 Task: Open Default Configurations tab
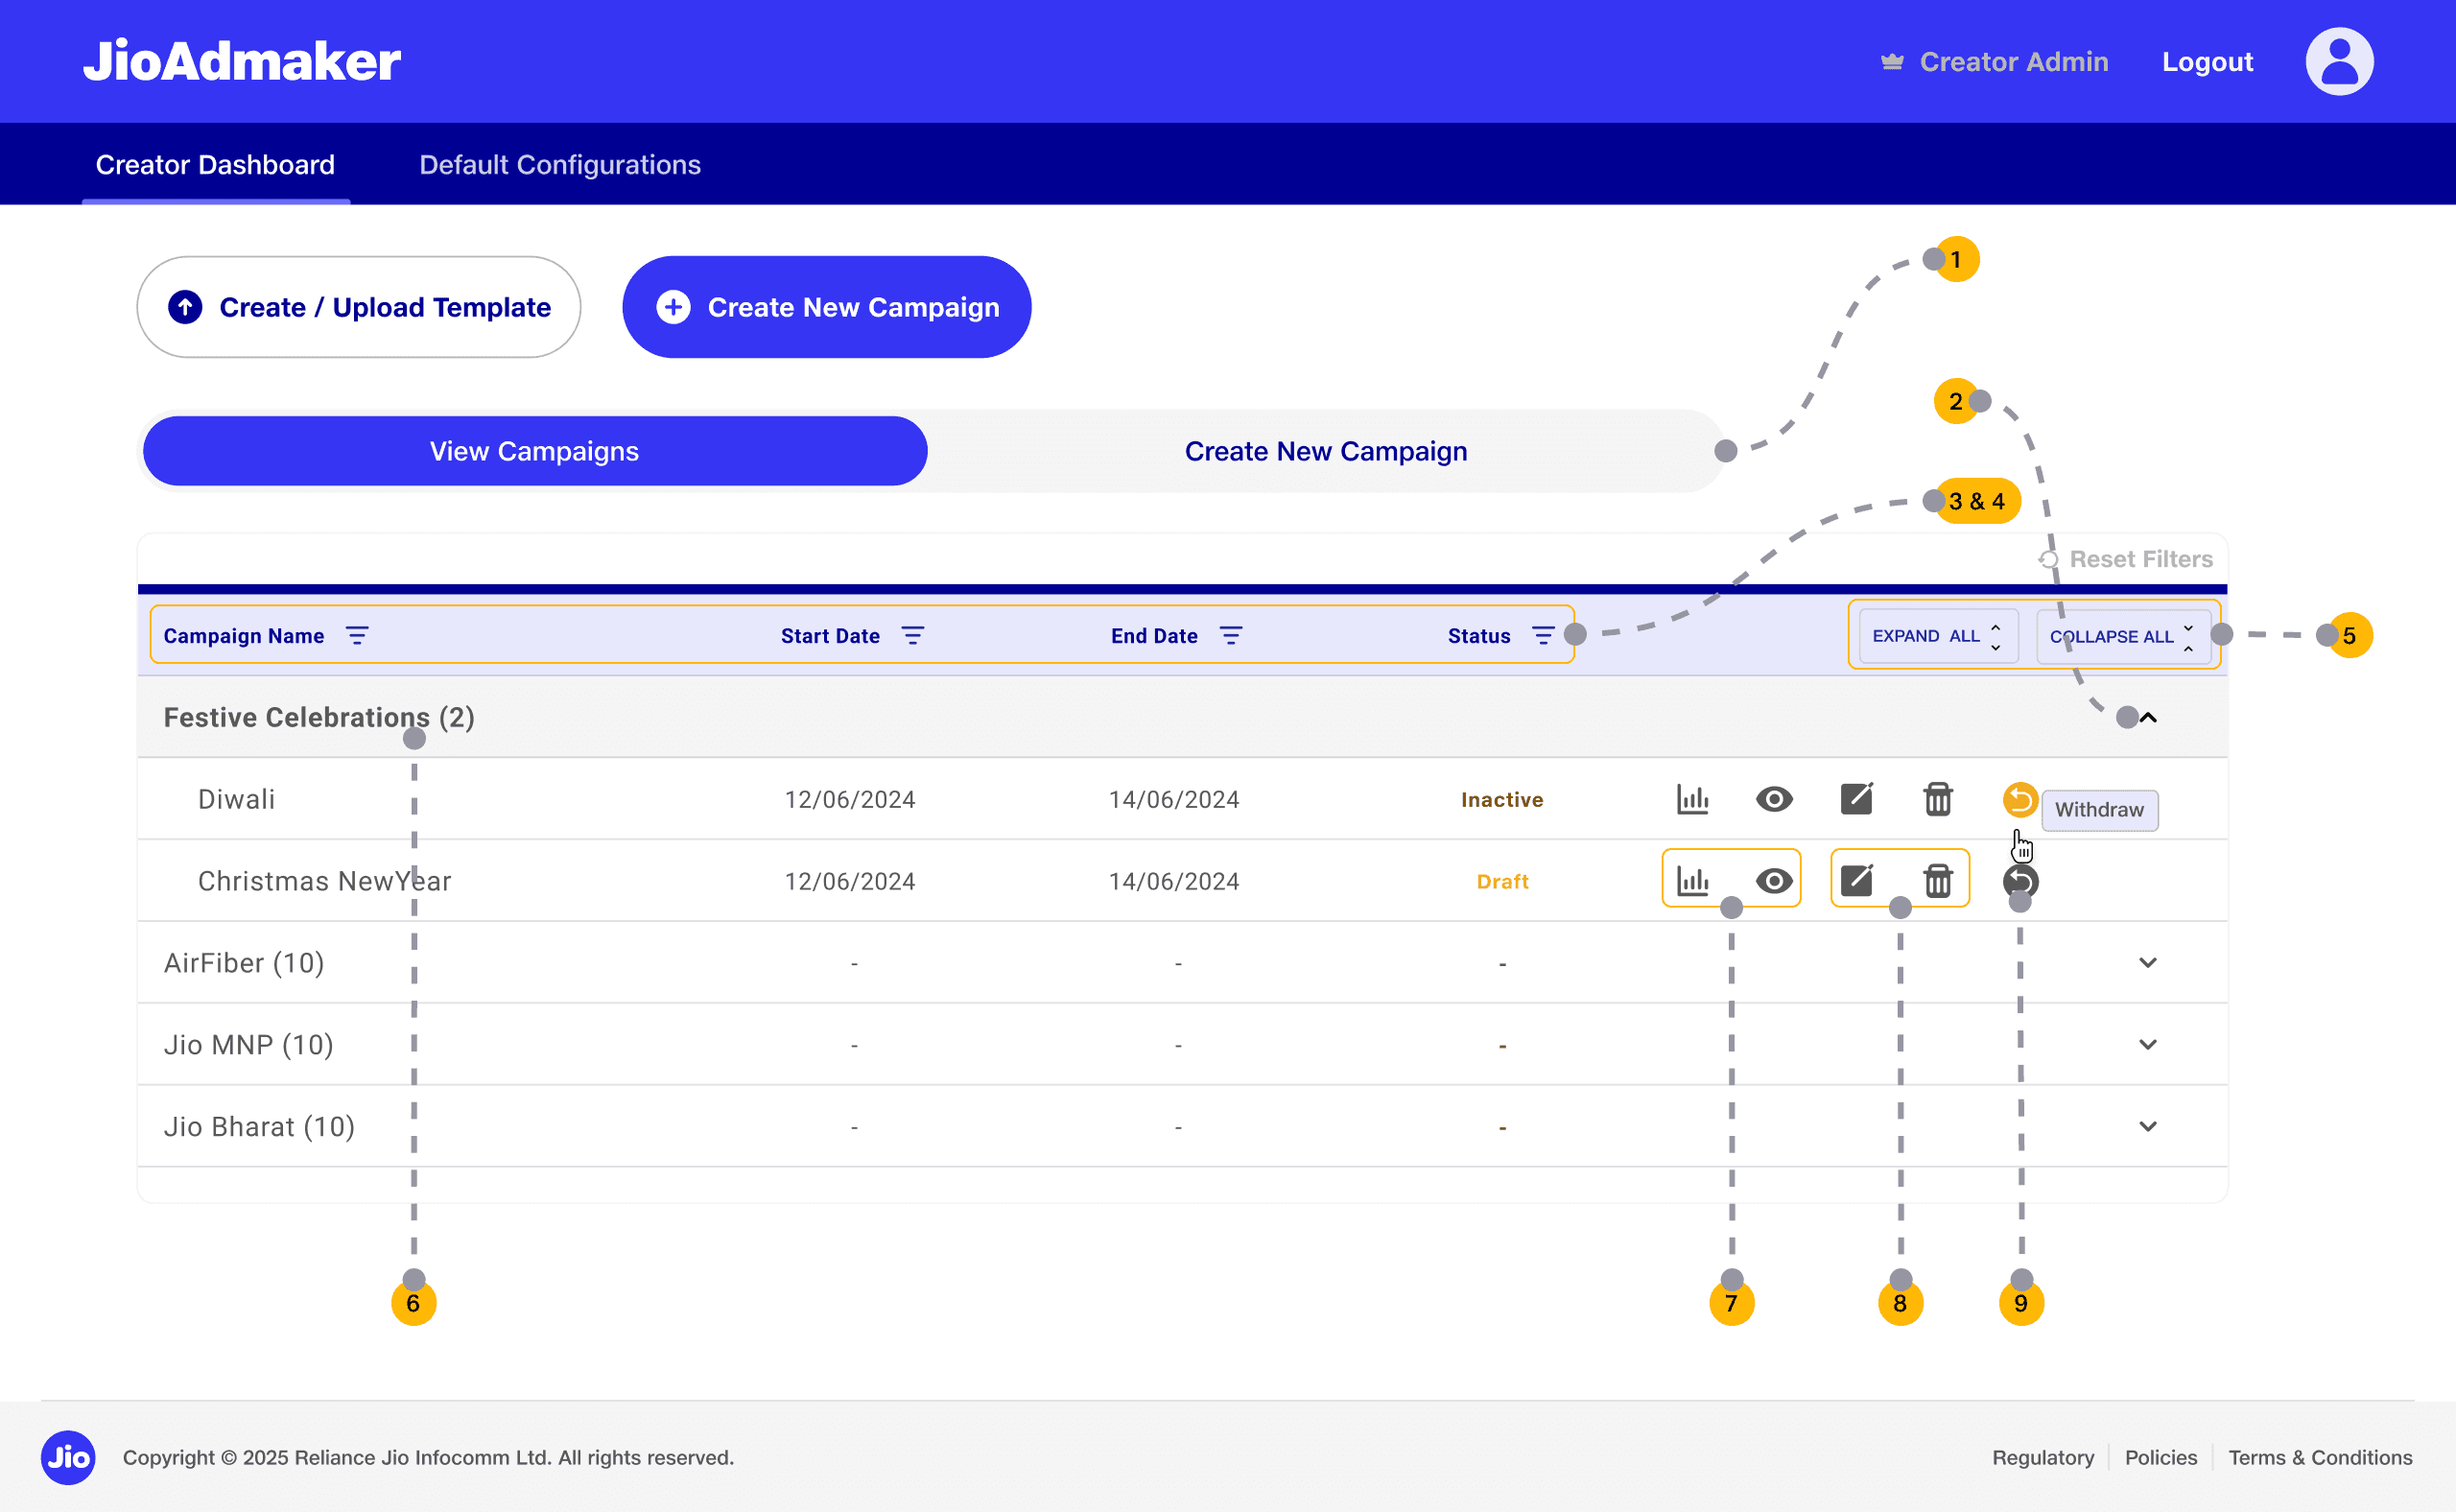click(559, 165)
